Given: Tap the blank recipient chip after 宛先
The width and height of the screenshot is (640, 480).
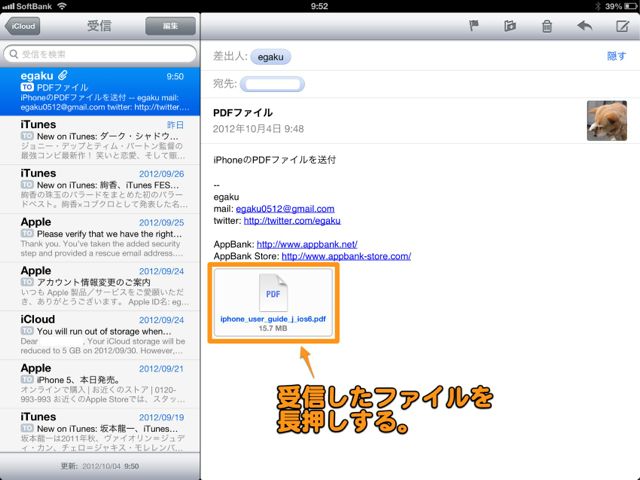Looking at the screenshot, I should coord(272,84).
